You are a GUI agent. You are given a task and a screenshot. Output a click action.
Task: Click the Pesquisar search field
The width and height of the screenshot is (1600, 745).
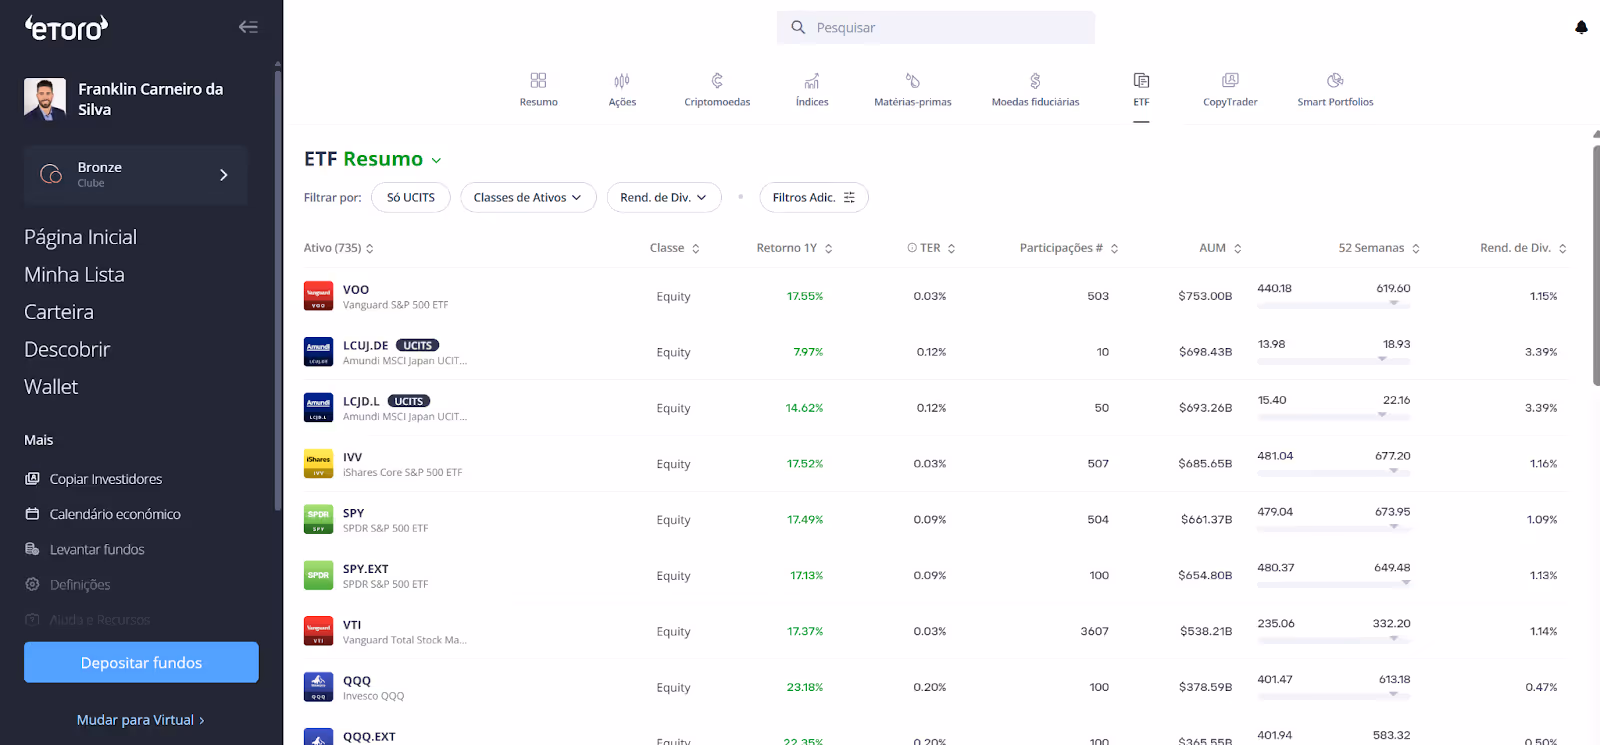click(936, 27)
